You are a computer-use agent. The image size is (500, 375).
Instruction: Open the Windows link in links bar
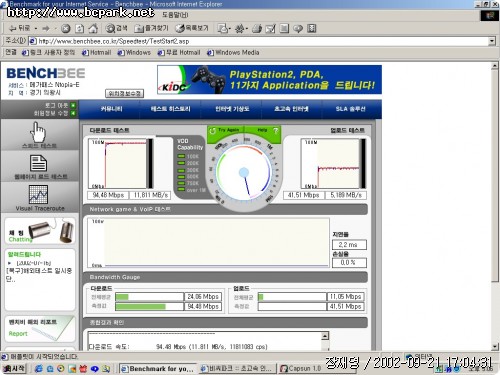(134, 53)
